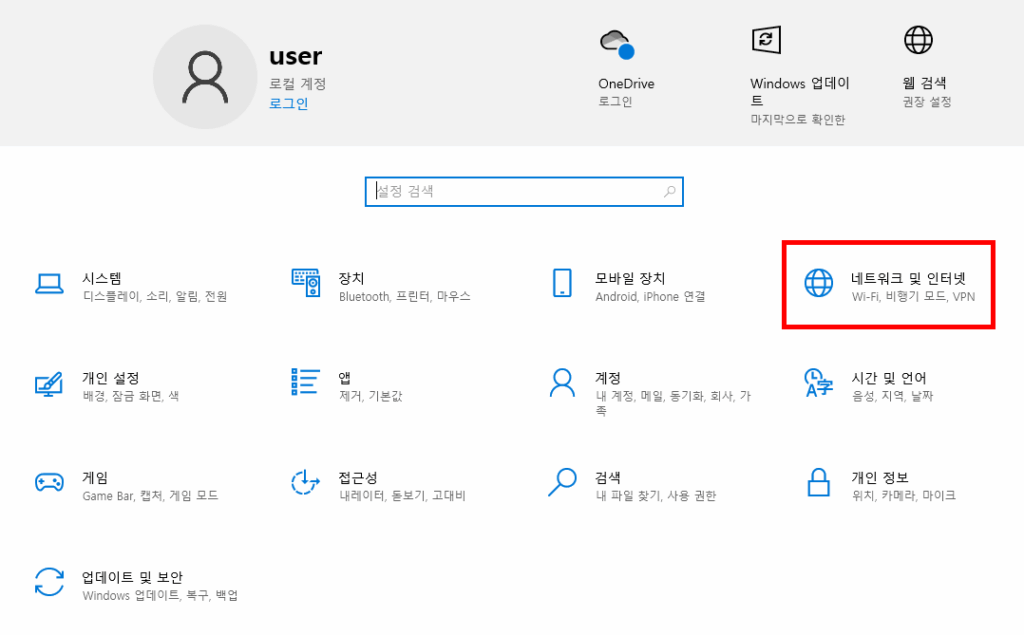Click the Accounts (계정) person icon
The height and width of the screenshot is (635, 1024).
[x=562, y=382]
